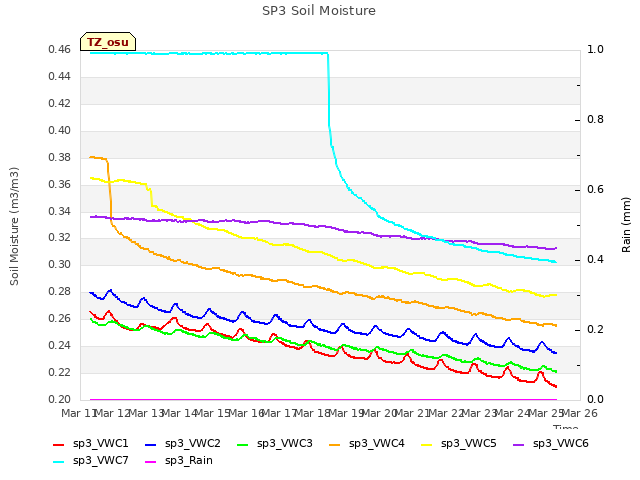Image resolution: width=640 pixels, height=480 pixels.
Task: Click the SP3 Soil Moisture chart title
Action: pos(319,11)
